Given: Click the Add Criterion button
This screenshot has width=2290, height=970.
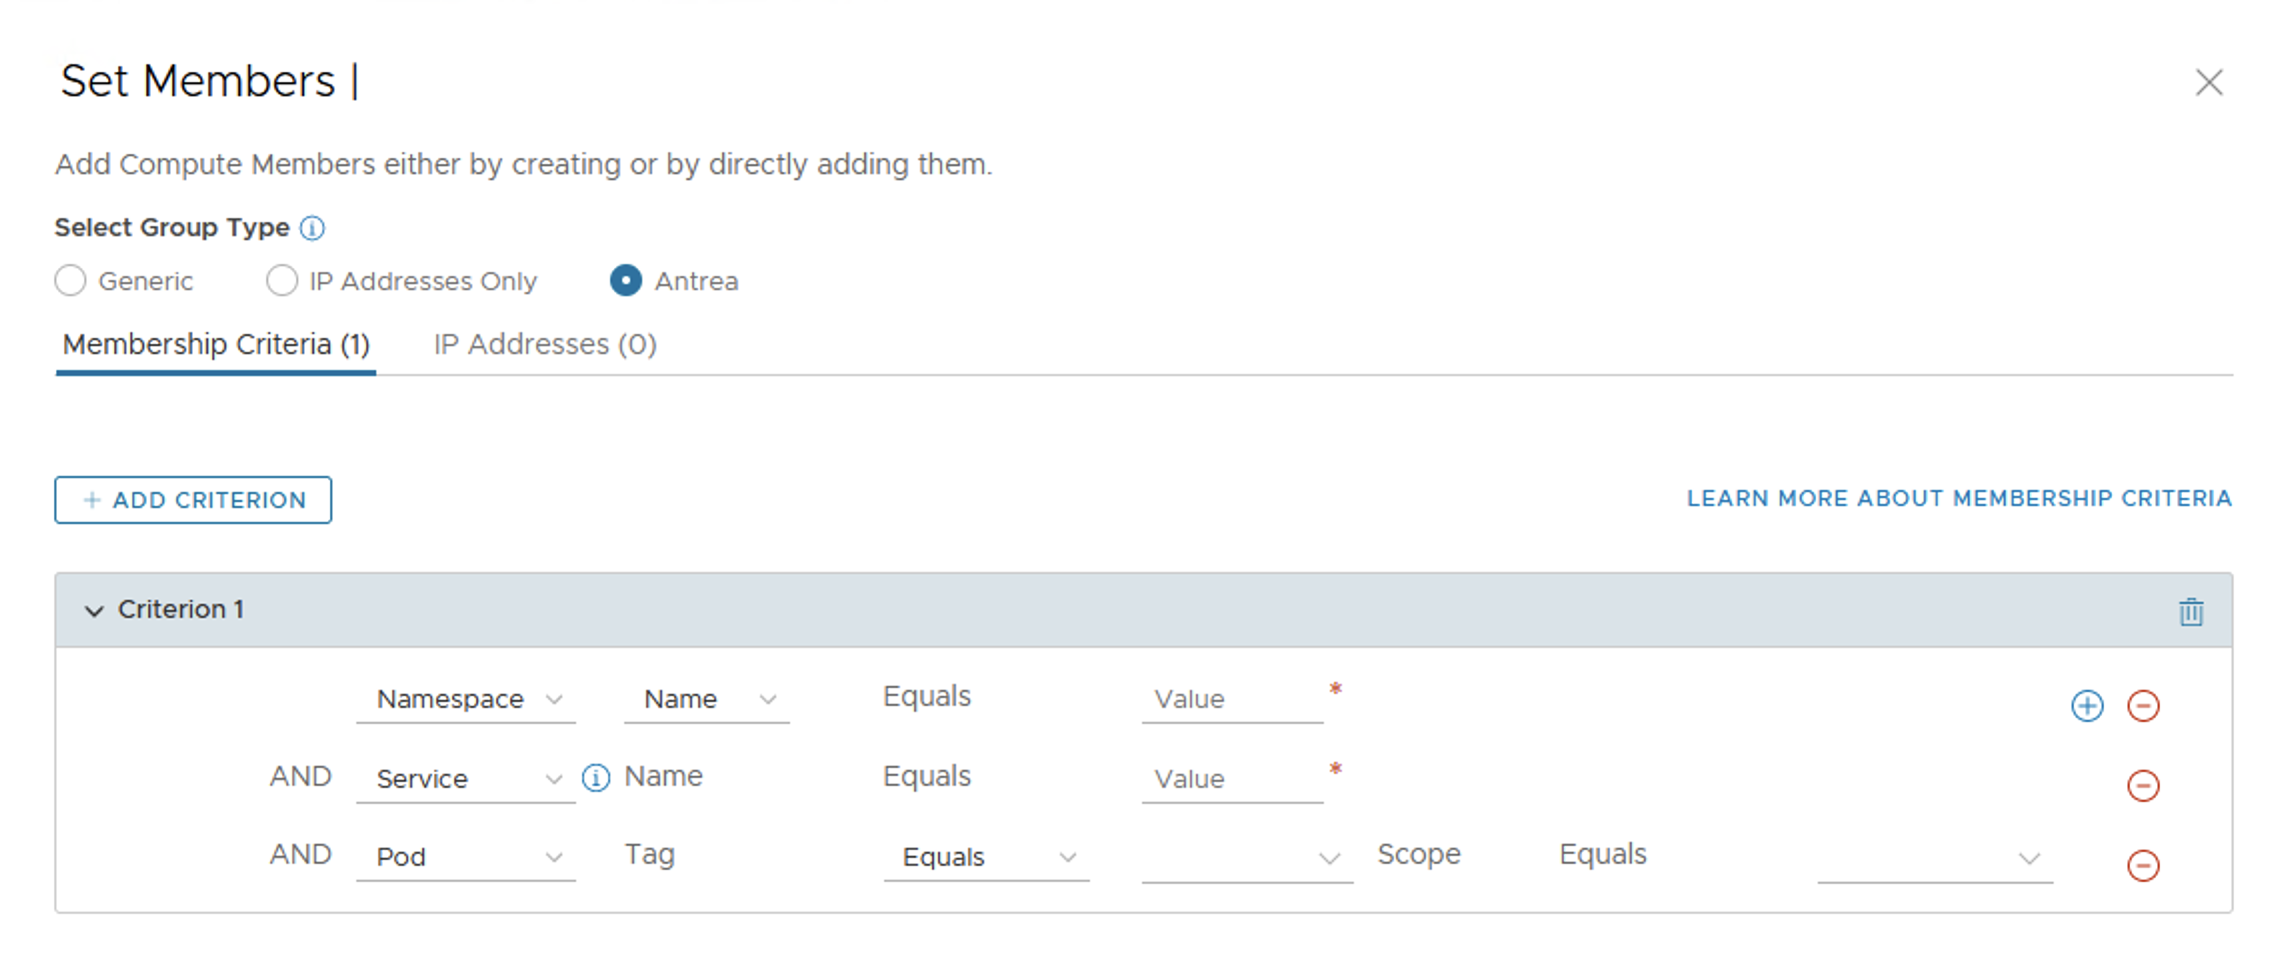Looking at the screenshot, I should [x=193, y=500].
